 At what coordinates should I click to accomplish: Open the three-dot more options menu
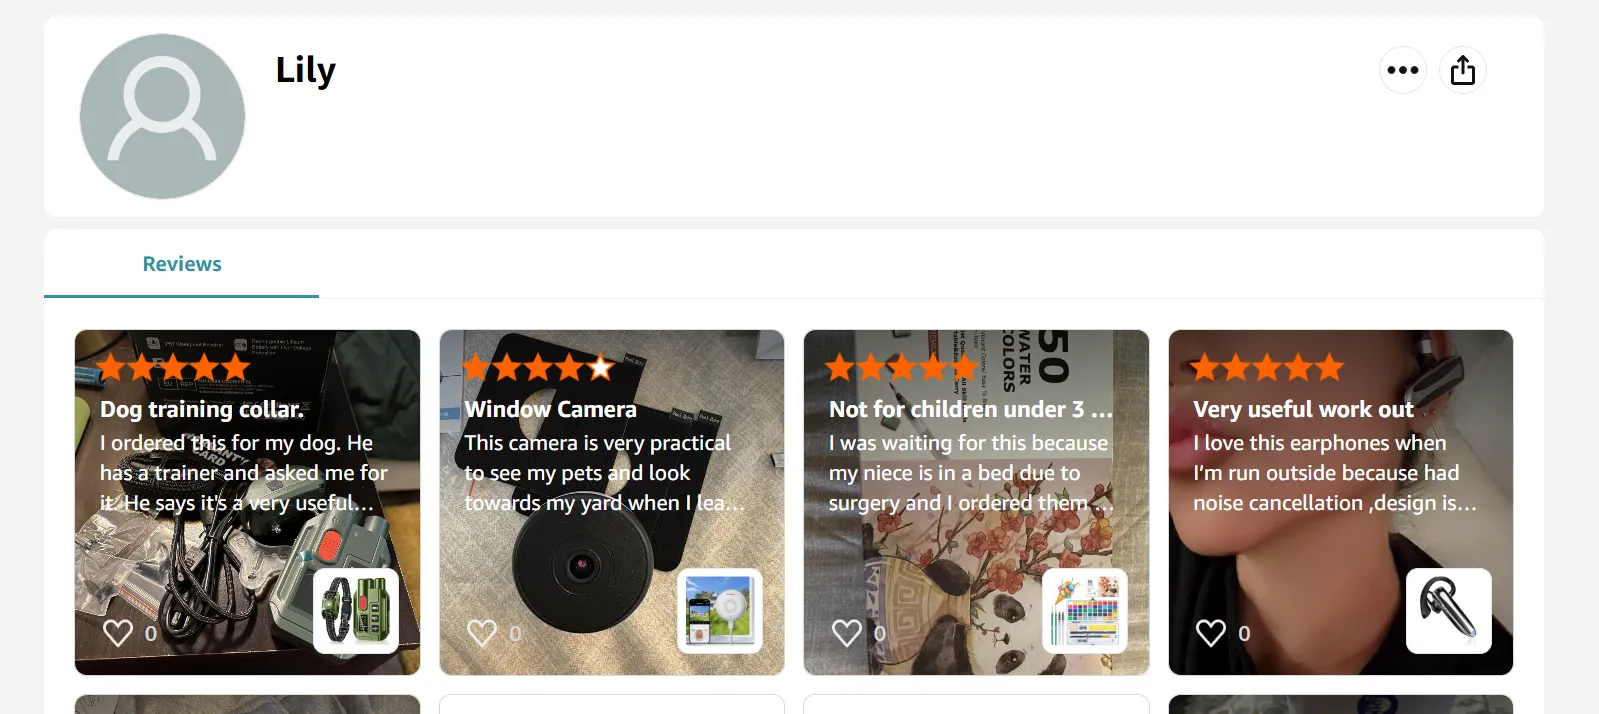click(x=1402, y=70)
